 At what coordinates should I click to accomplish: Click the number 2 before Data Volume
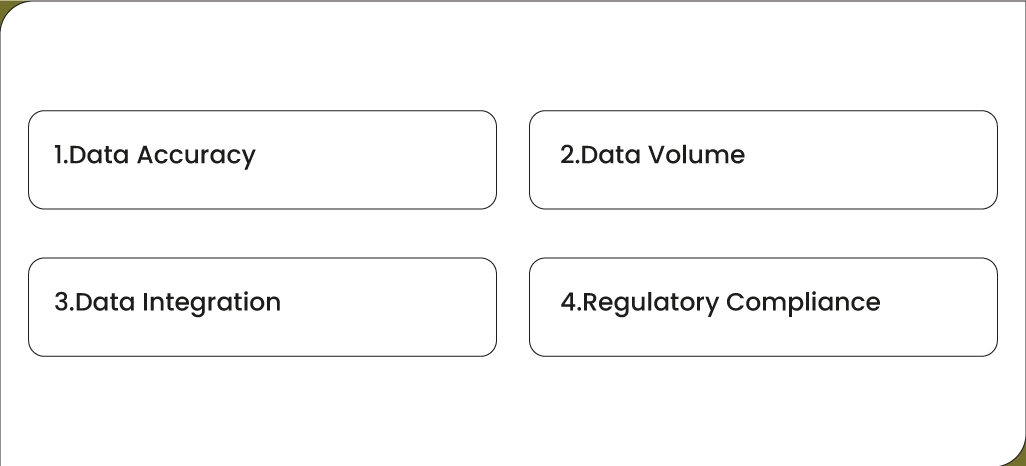[566, 155]
